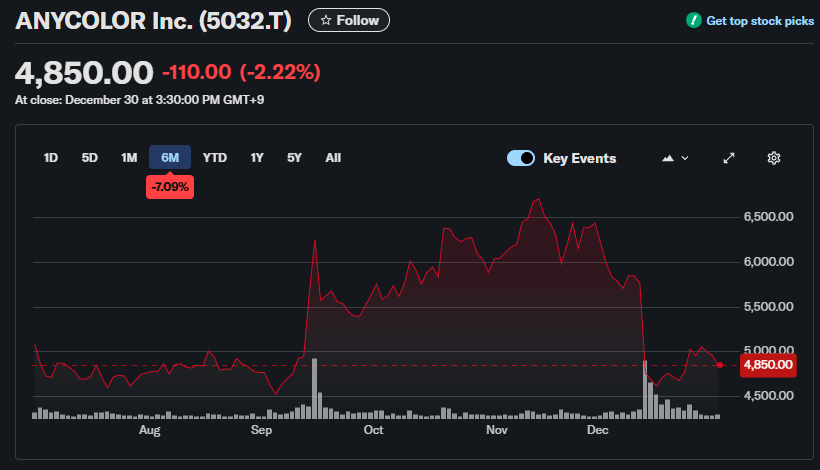
Task: Open chart settings gear
Action: 774,158
